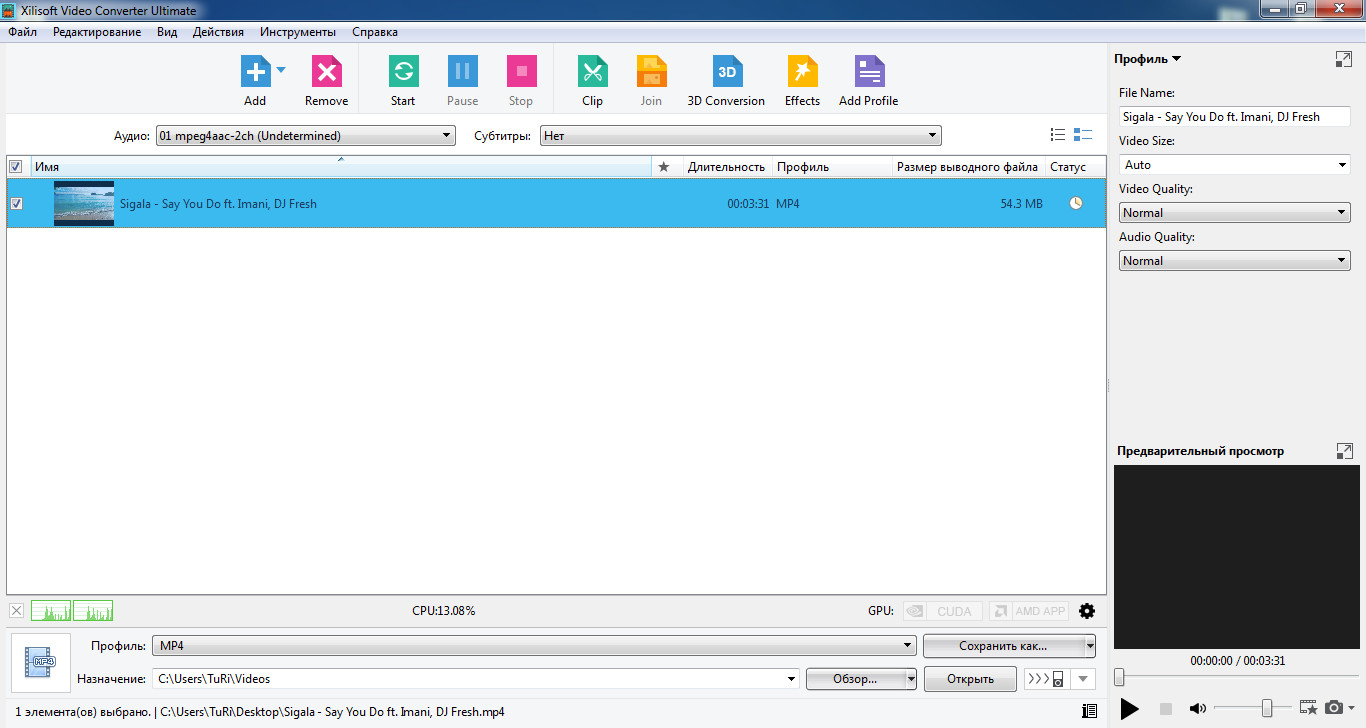1366x728 pixels.
Task: Open the 3D Conversion tool
Action: click(x=726, y=72)
